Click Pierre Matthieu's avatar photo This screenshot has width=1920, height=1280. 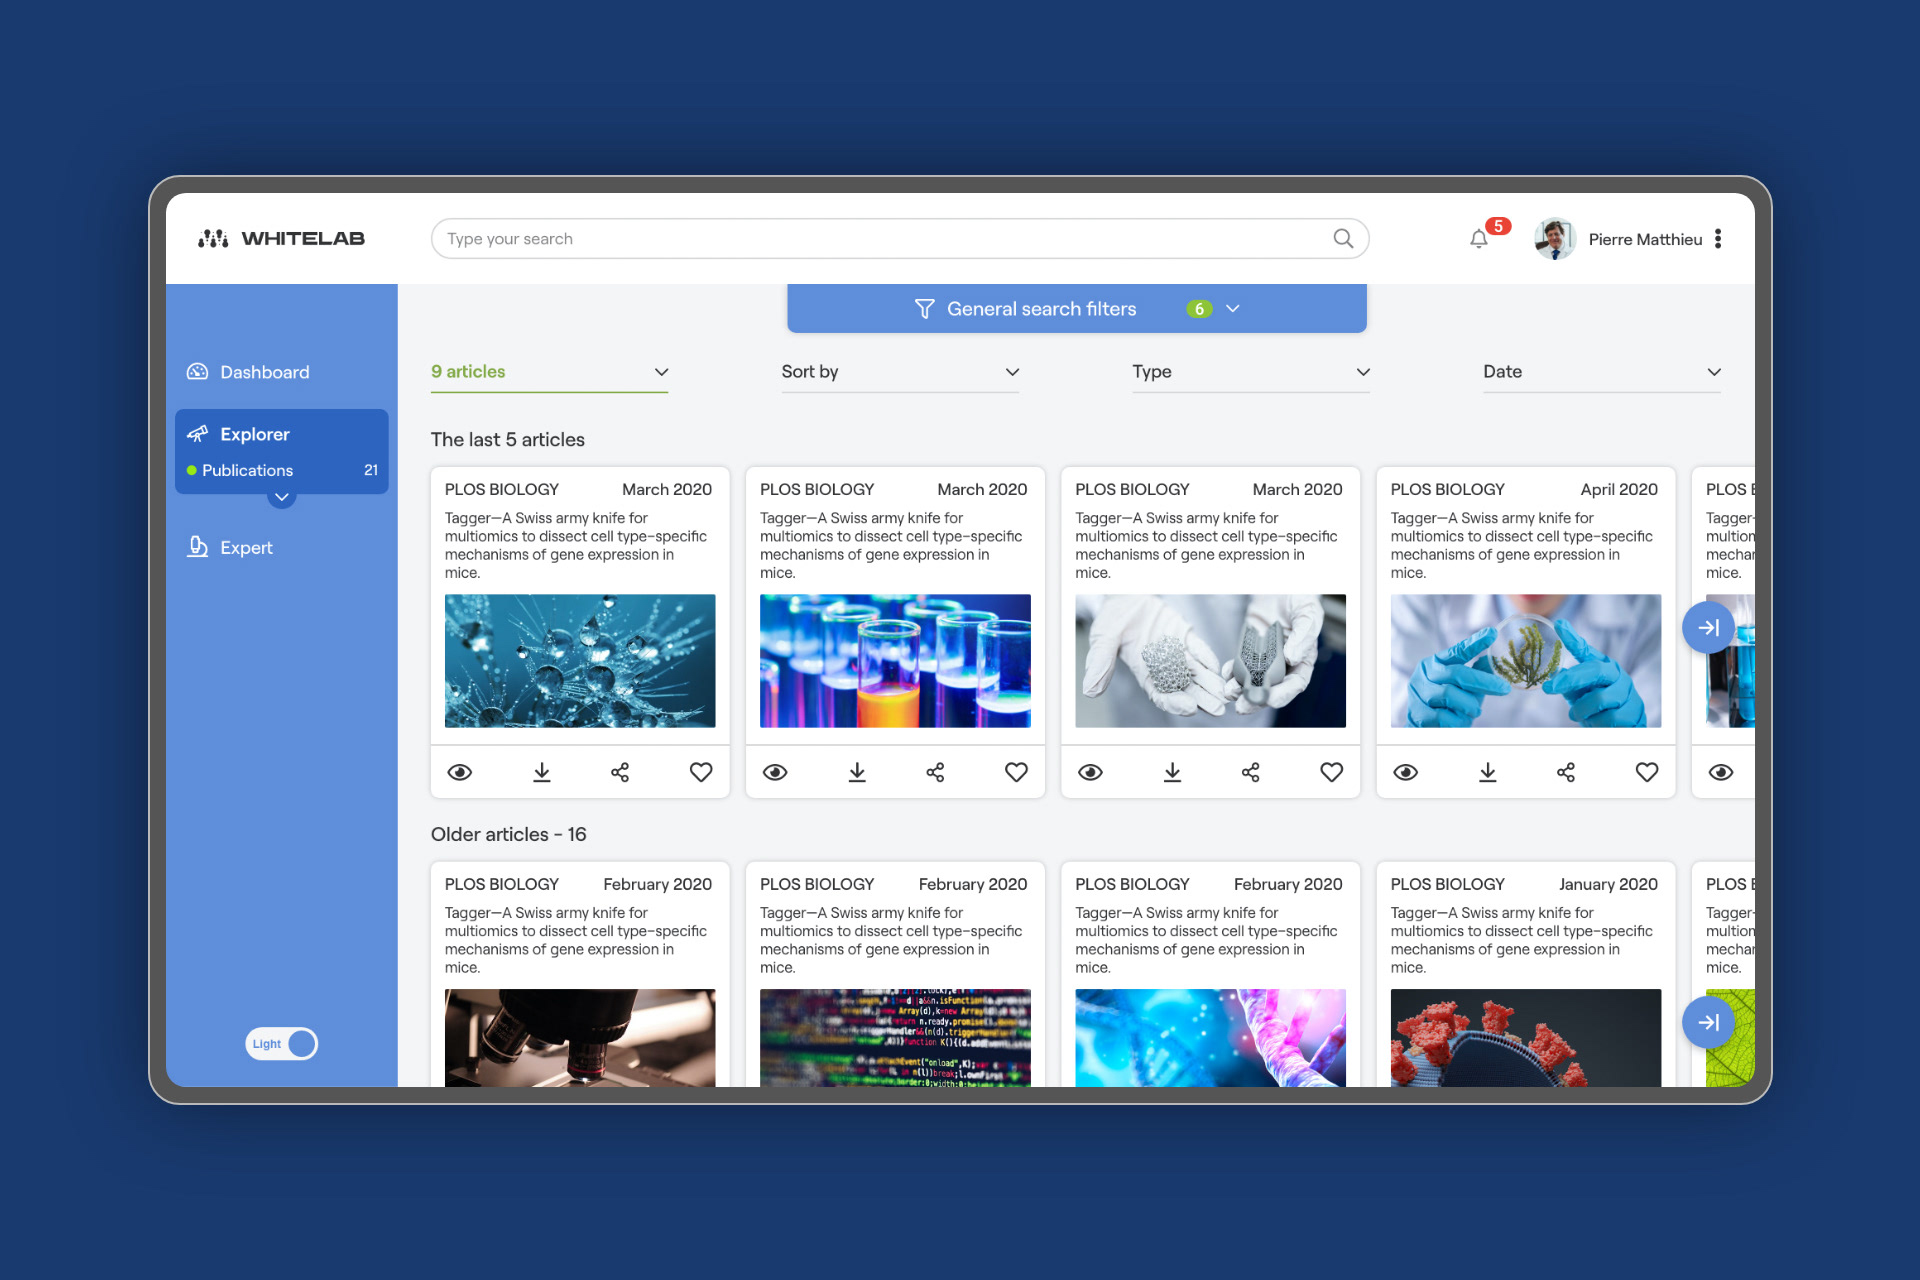[x=1555, y=238]
